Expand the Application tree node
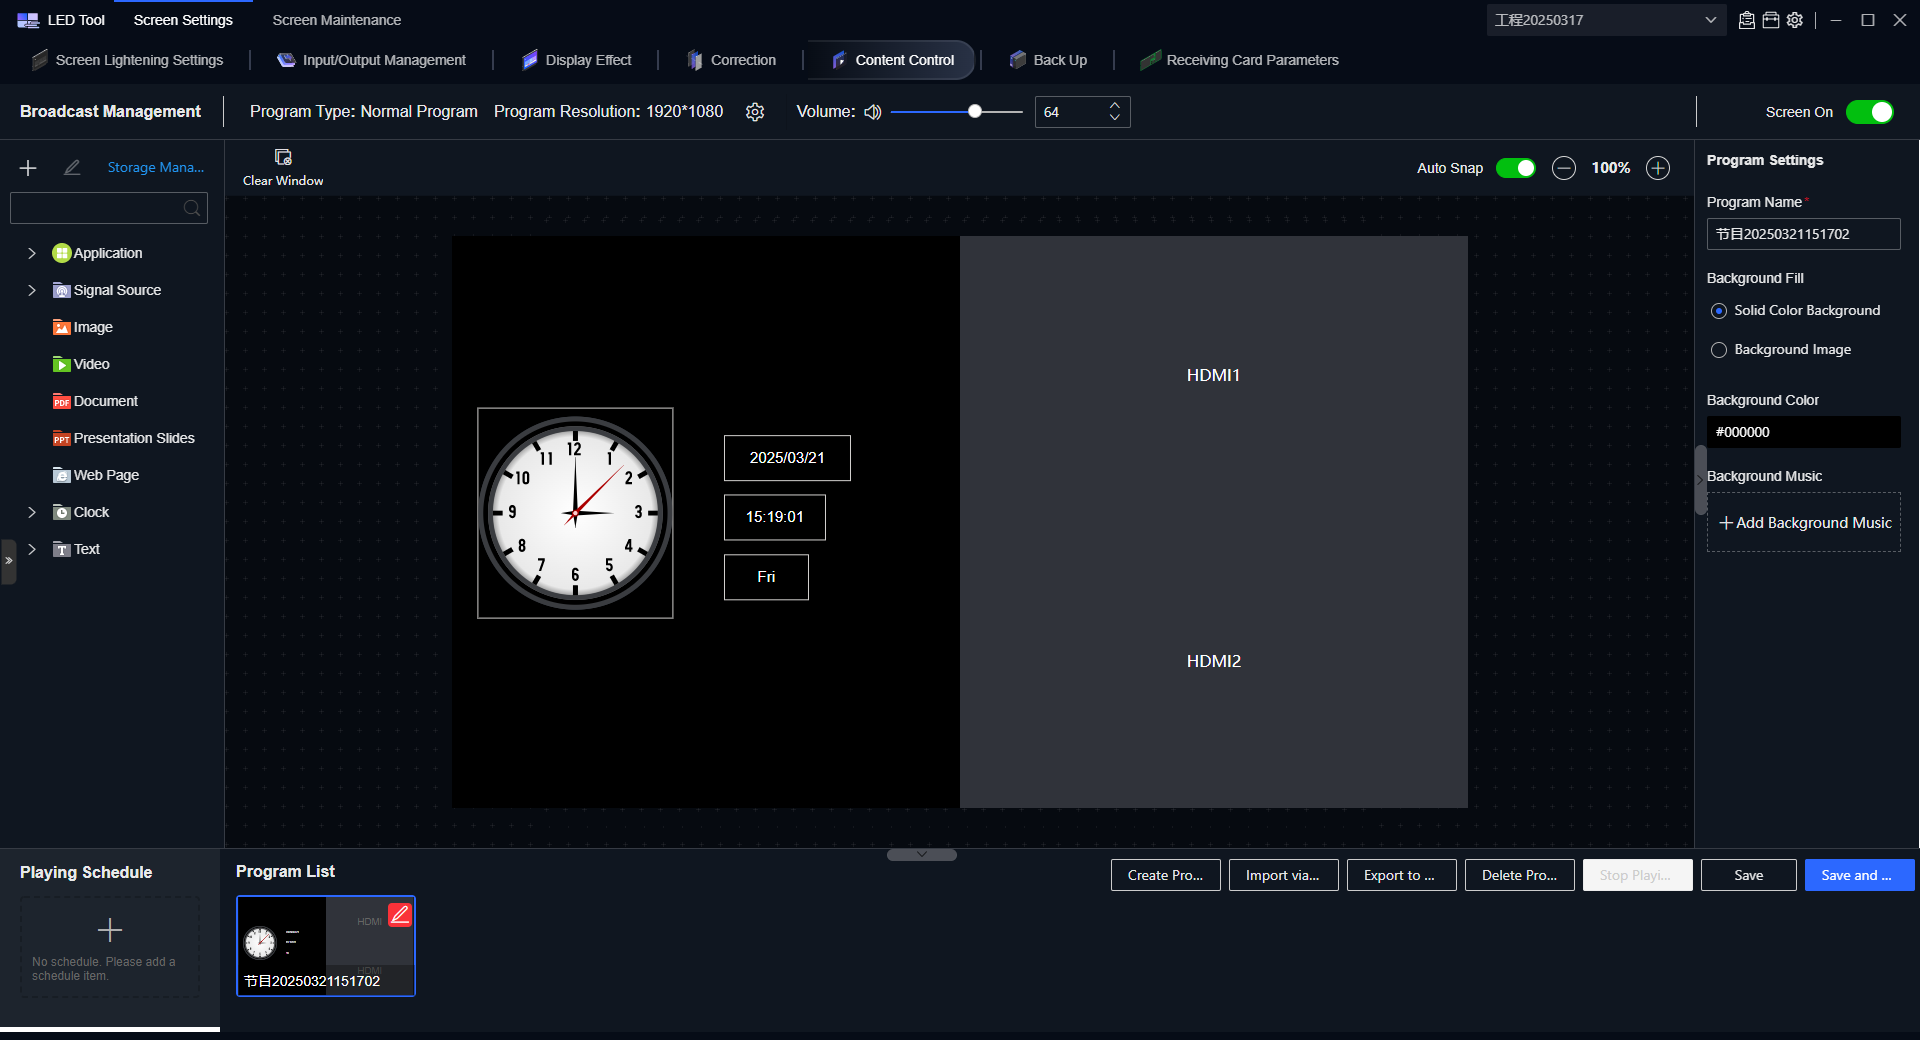This screenshot has height=1040, width=1920. pos(32,253)
